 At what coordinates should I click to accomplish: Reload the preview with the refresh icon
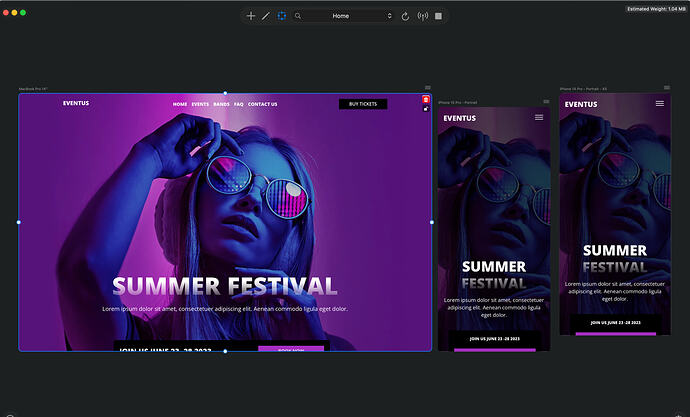(405, 16)
